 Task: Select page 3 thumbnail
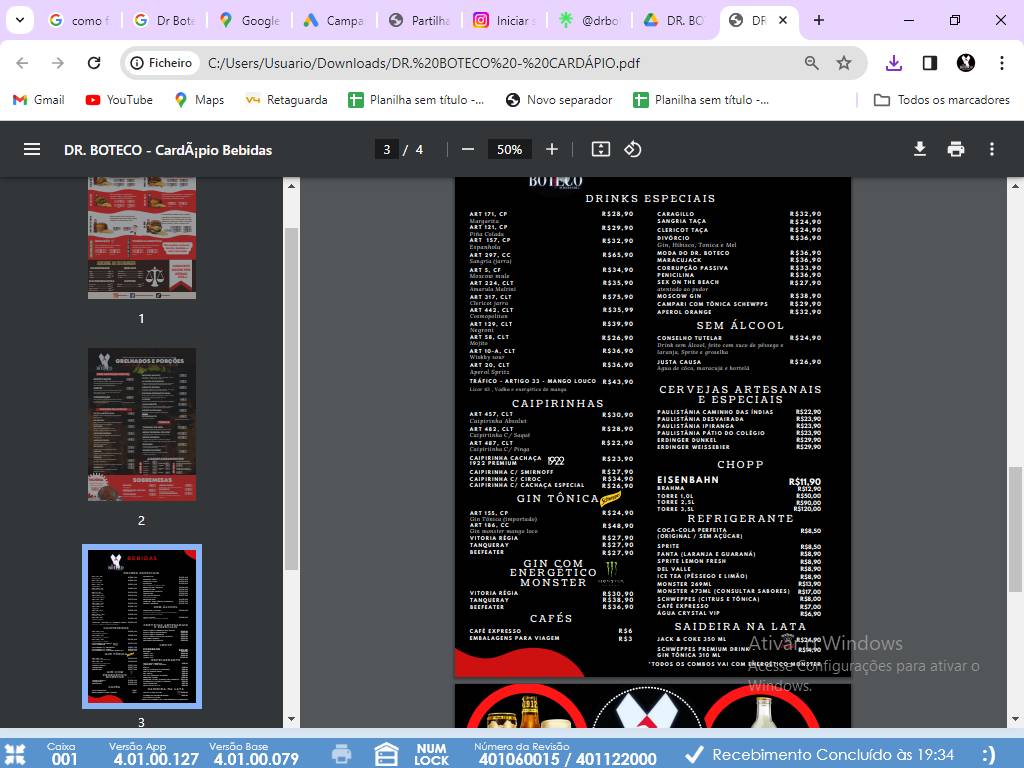pos(142,626)
